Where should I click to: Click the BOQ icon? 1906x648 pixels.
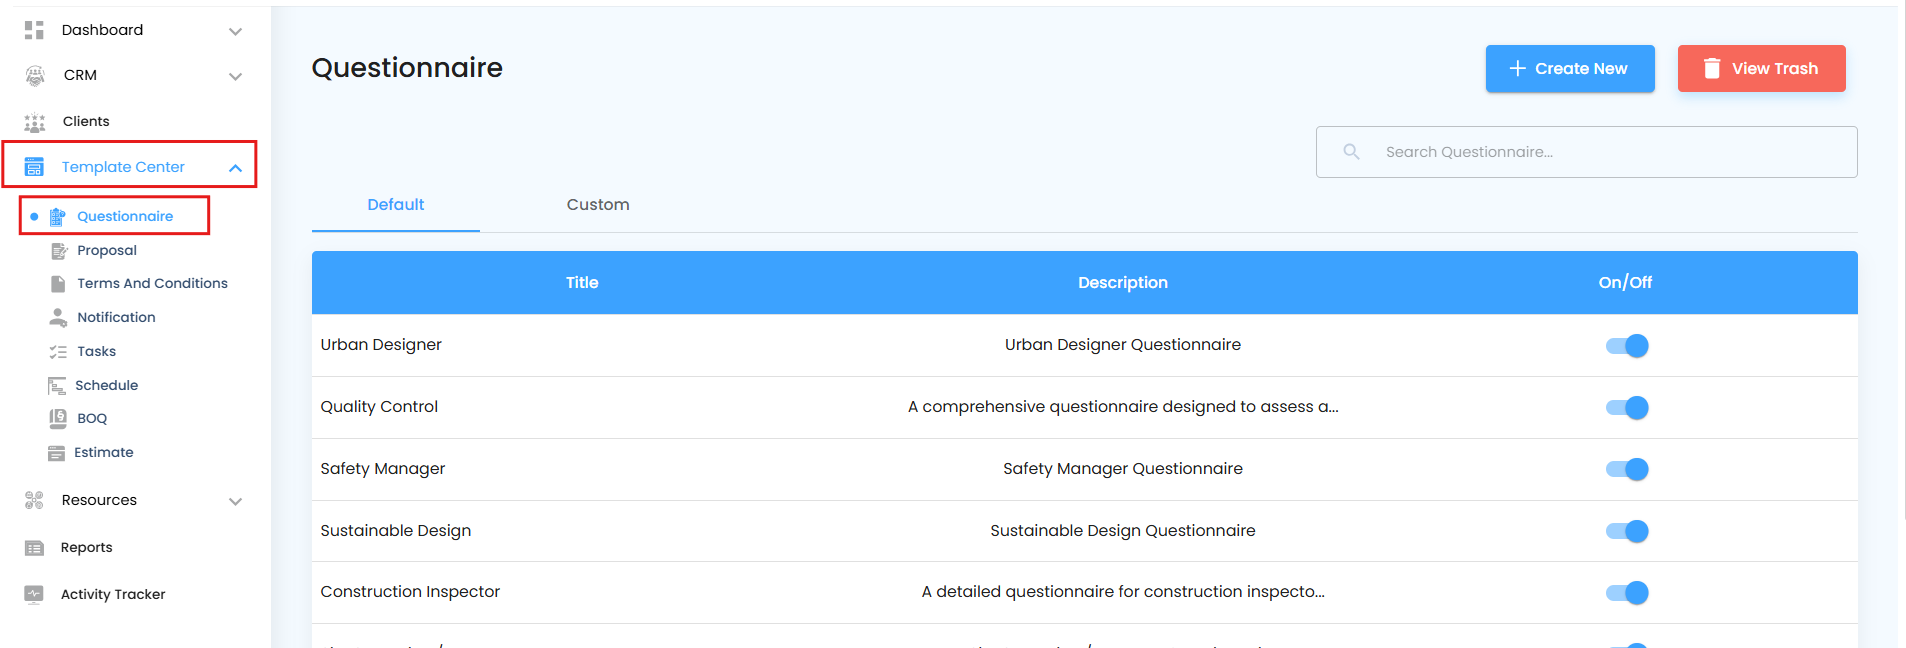[58, 419]
